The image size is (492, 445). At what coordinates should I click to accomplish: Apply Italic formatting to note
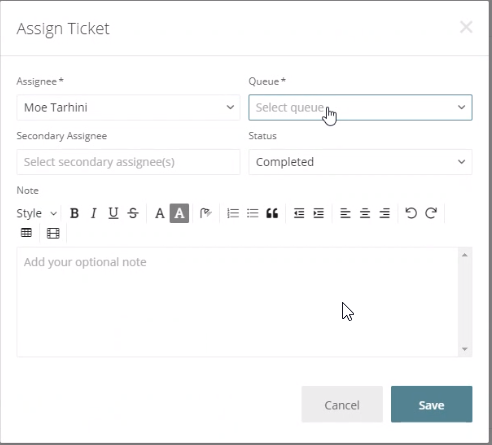[94, 213]
